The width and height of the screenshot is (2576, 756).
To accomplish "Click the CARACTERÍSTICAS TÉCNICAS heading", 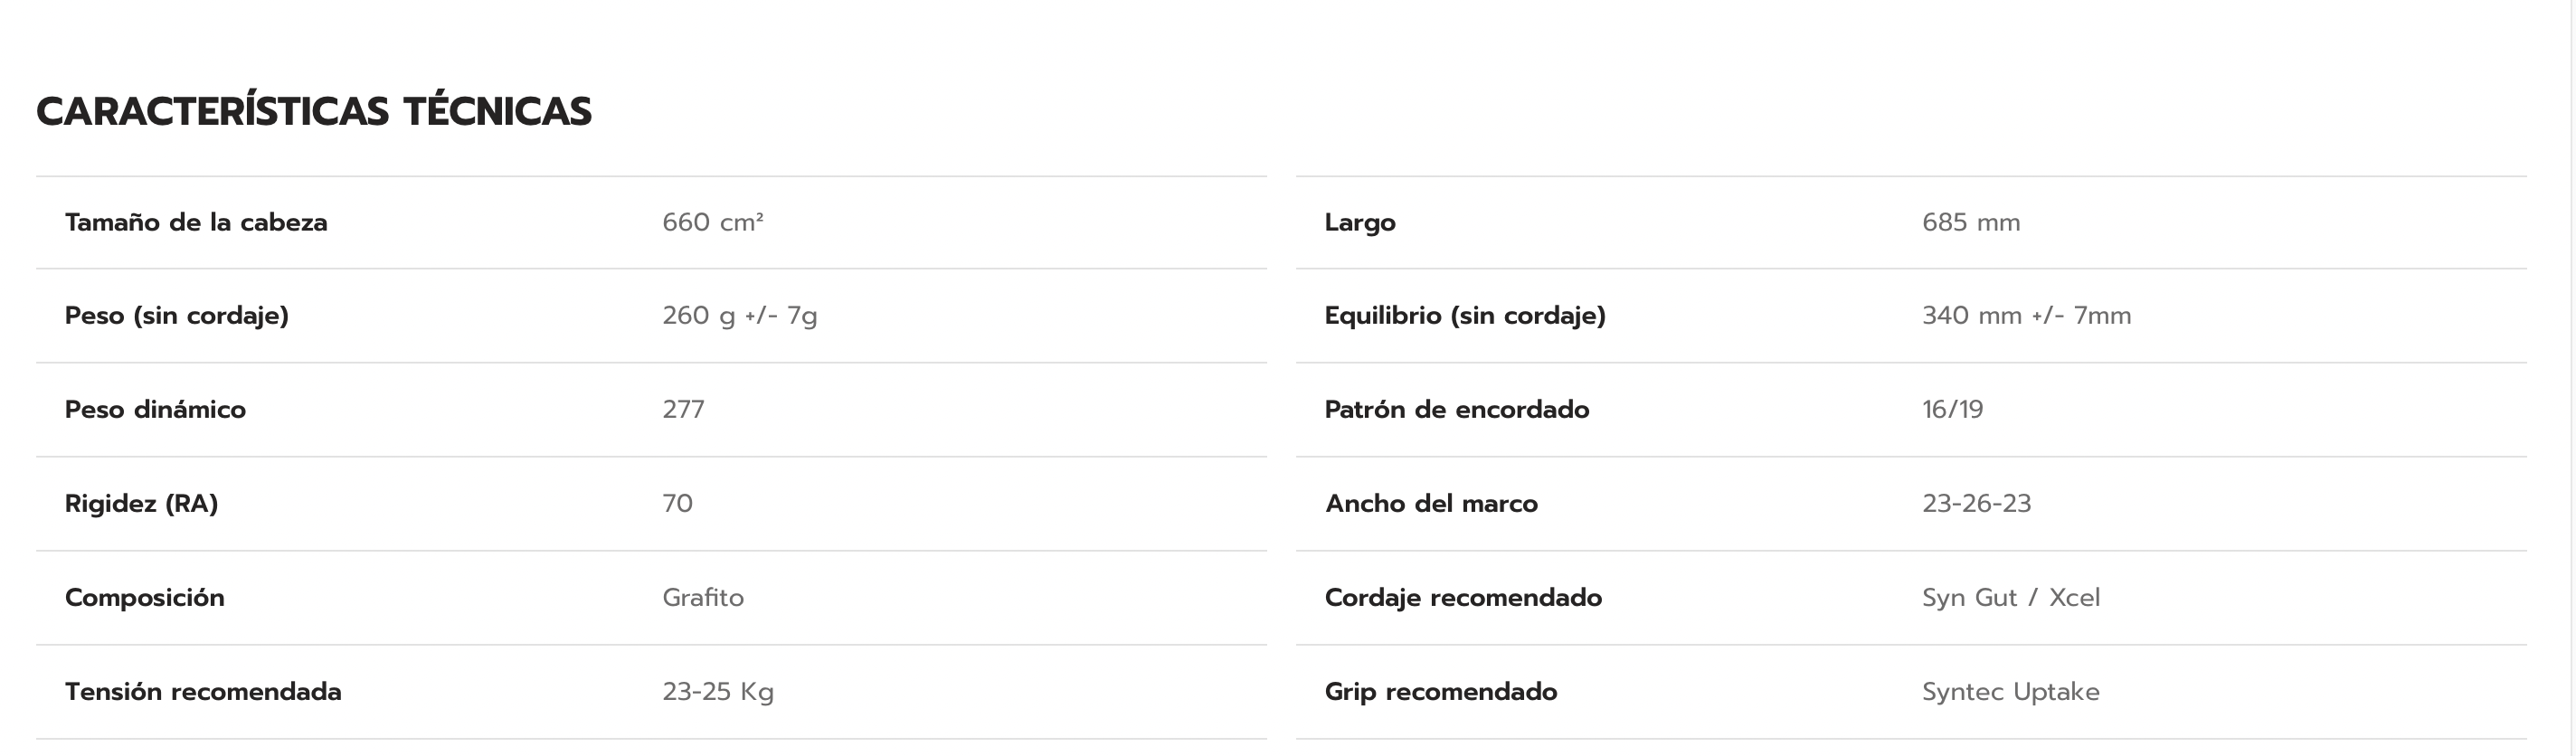I will pos(314,112).
